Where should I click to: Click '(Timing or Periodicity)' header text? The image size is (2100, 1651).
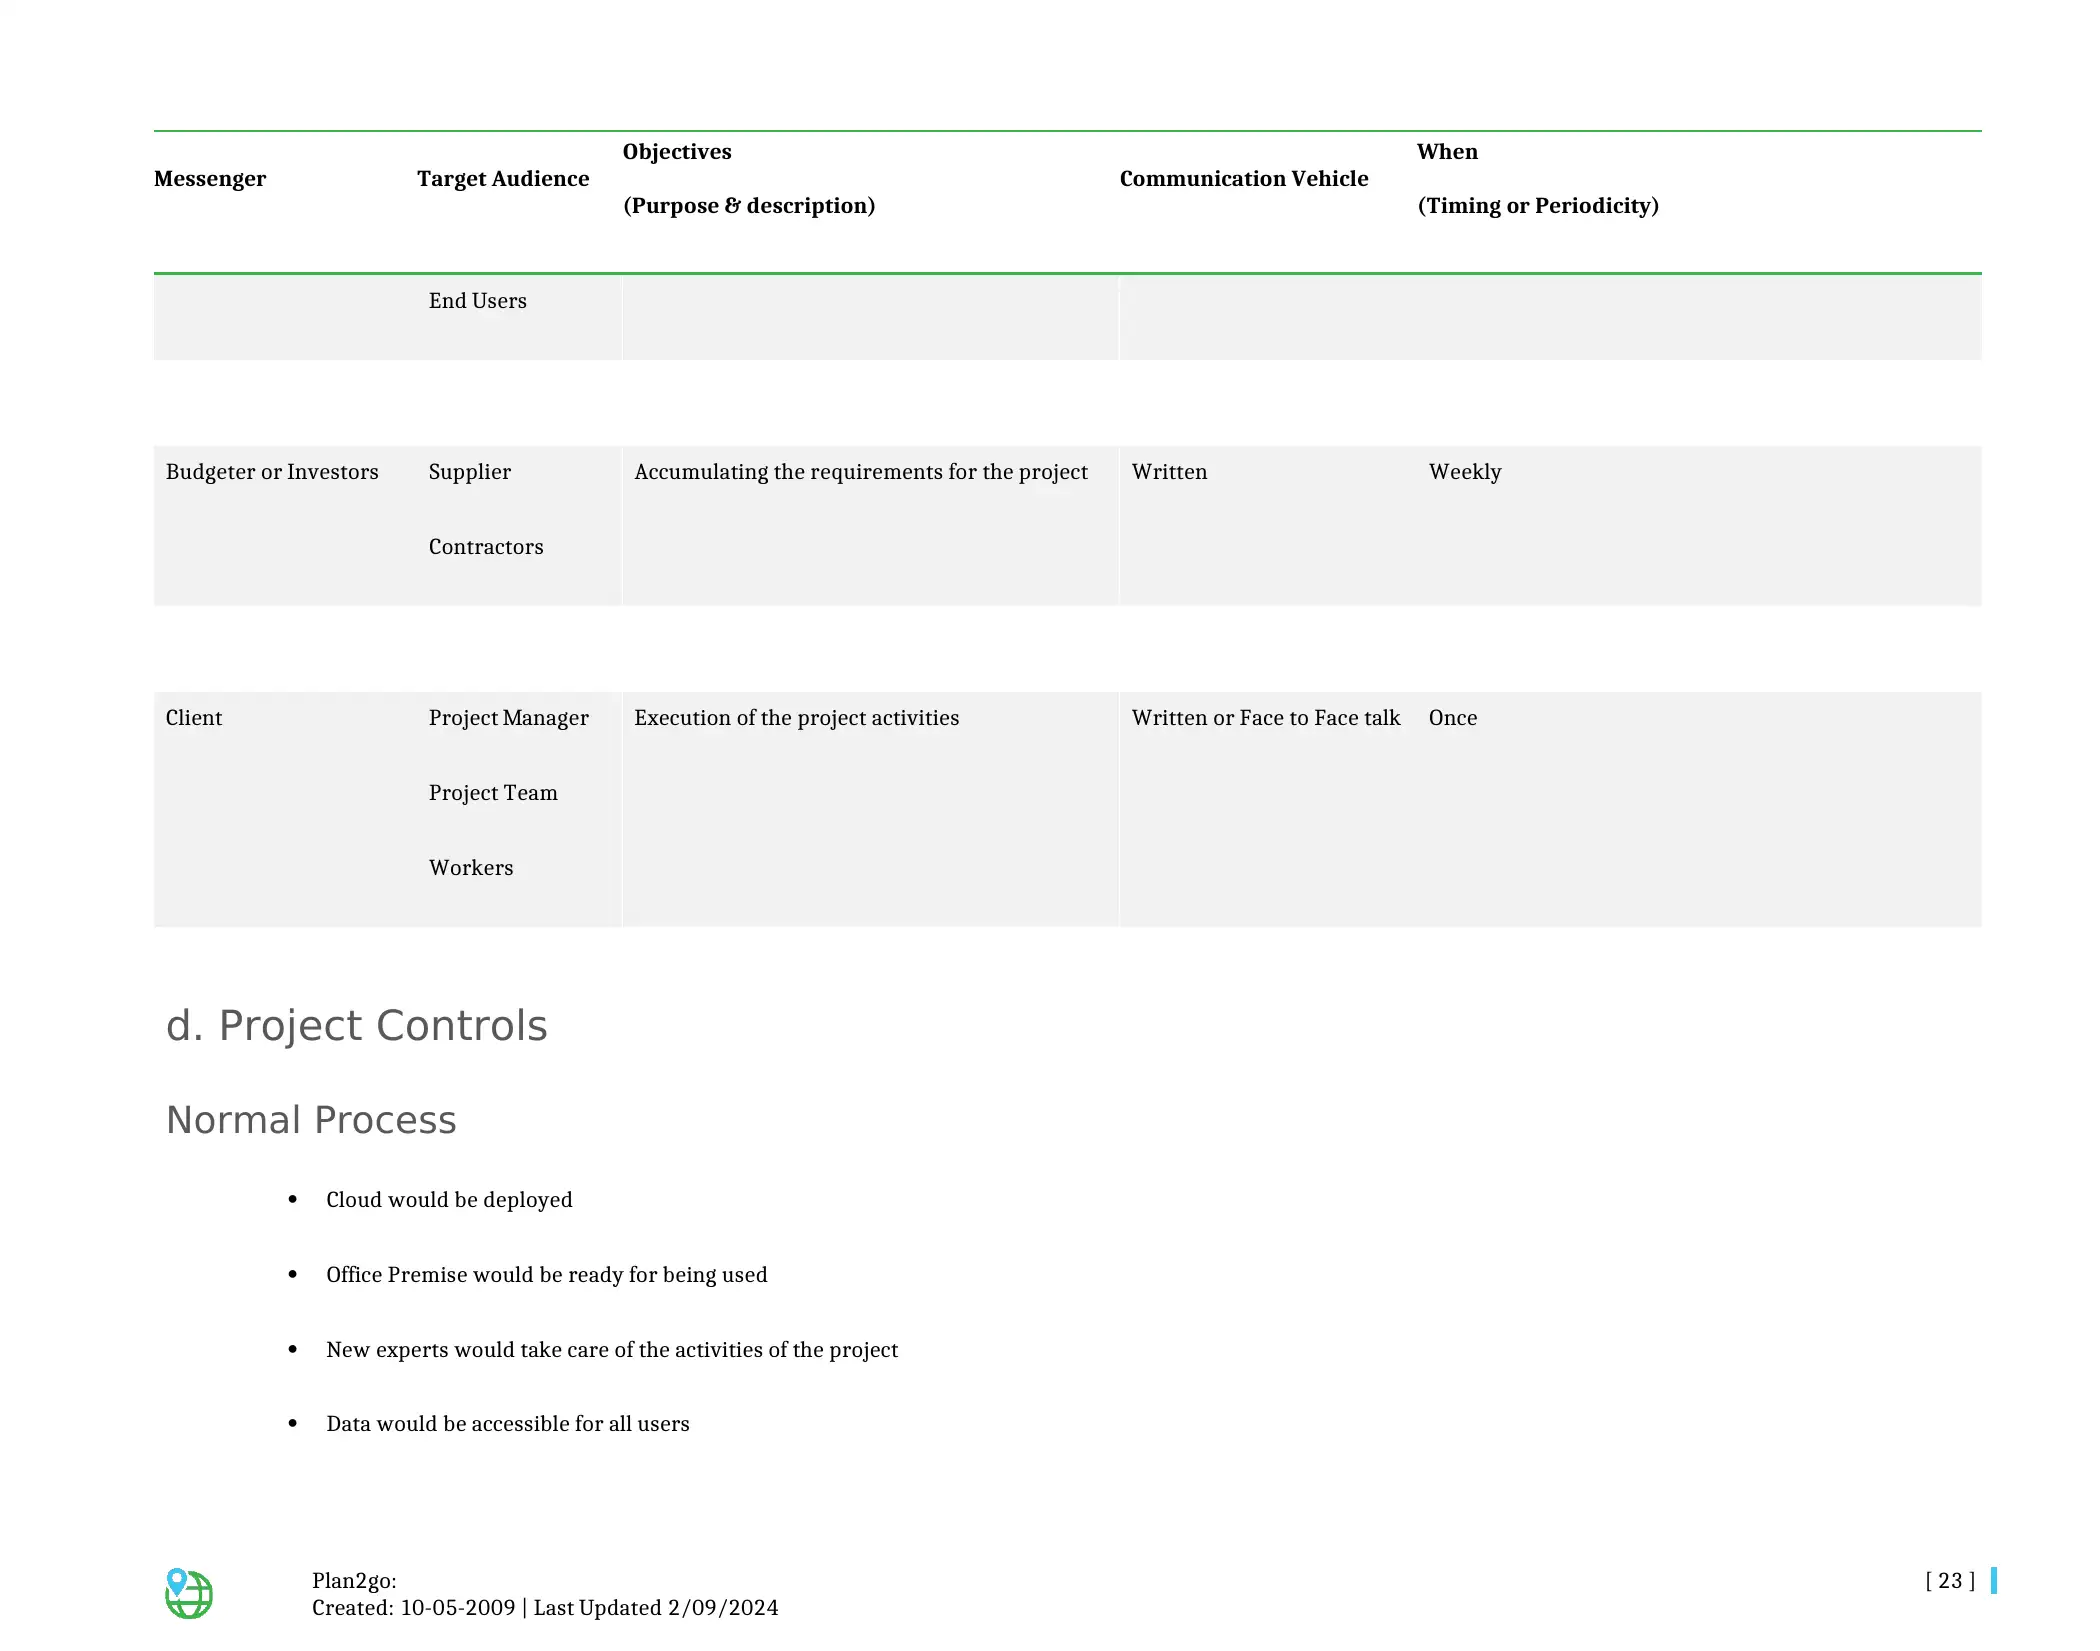(1538, 206)
